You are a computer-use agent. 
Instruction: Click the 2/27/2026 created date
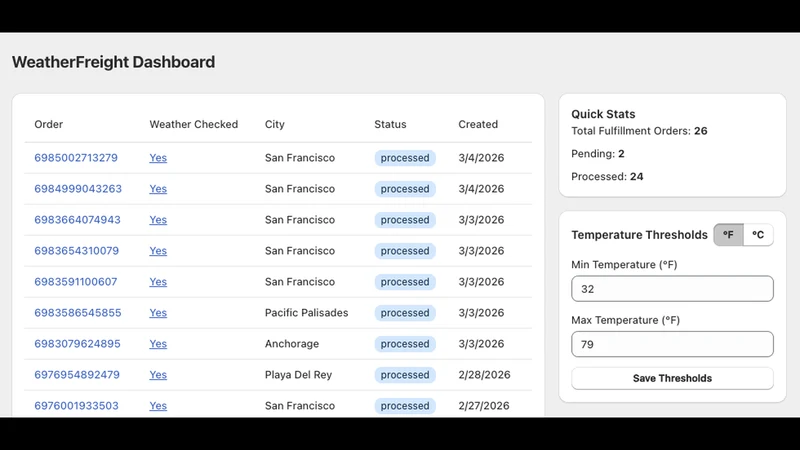point(484,406)
